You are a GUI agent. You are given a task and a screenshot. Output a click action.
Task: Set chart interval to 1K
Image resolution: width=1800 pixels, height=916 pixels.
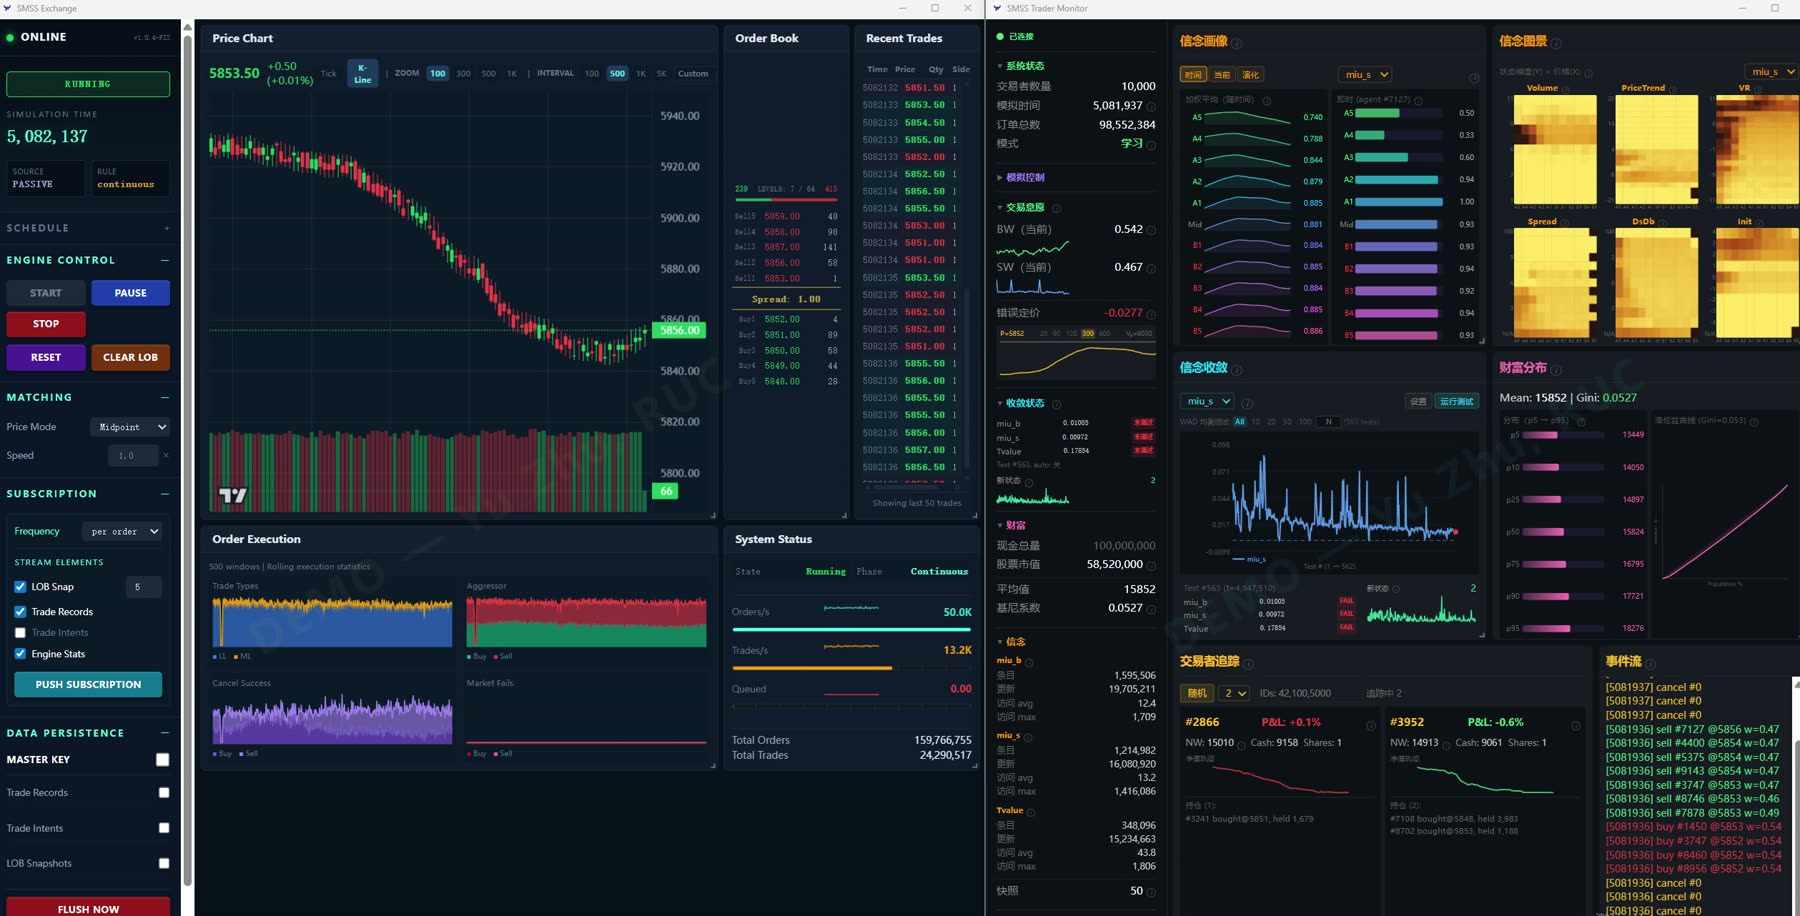tap(641, 74)
